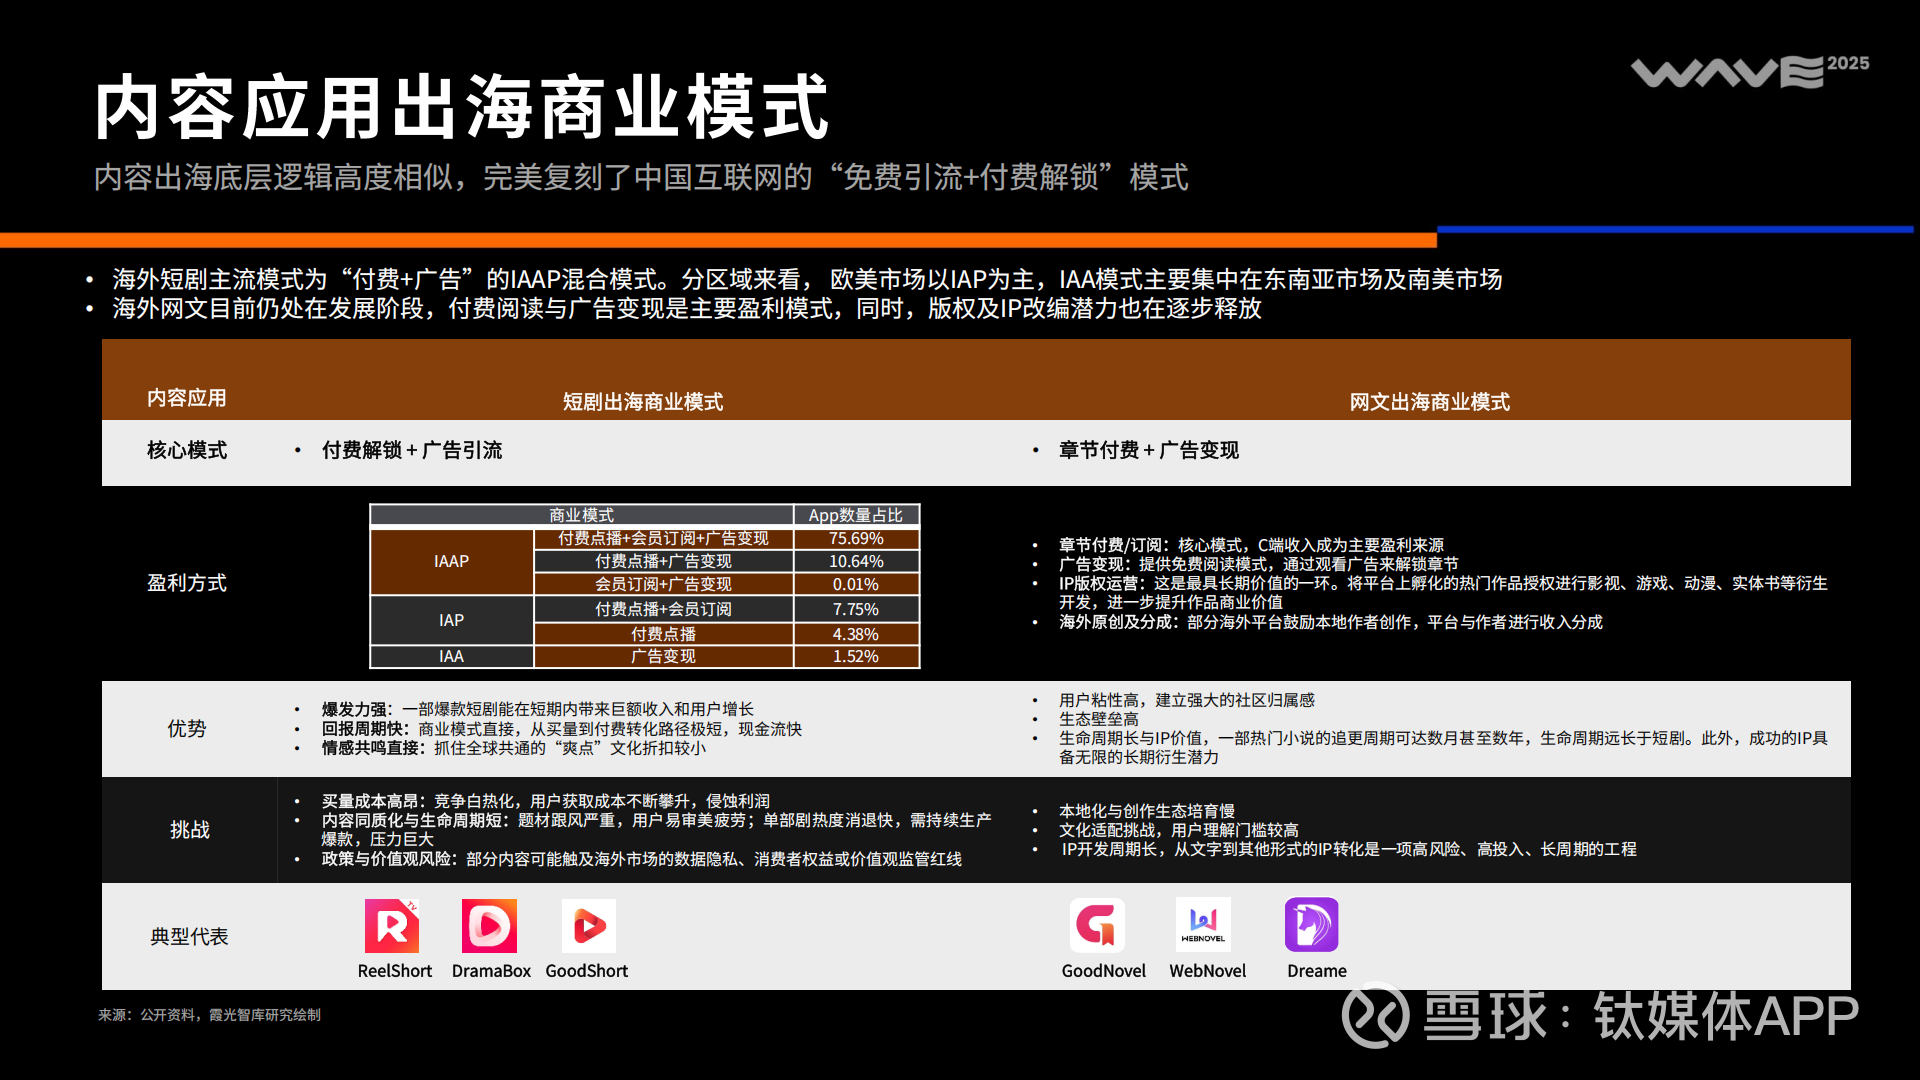The image size is (1920, 1080).
Task: Click the GoodNovel app icon
Action: 1097,925
